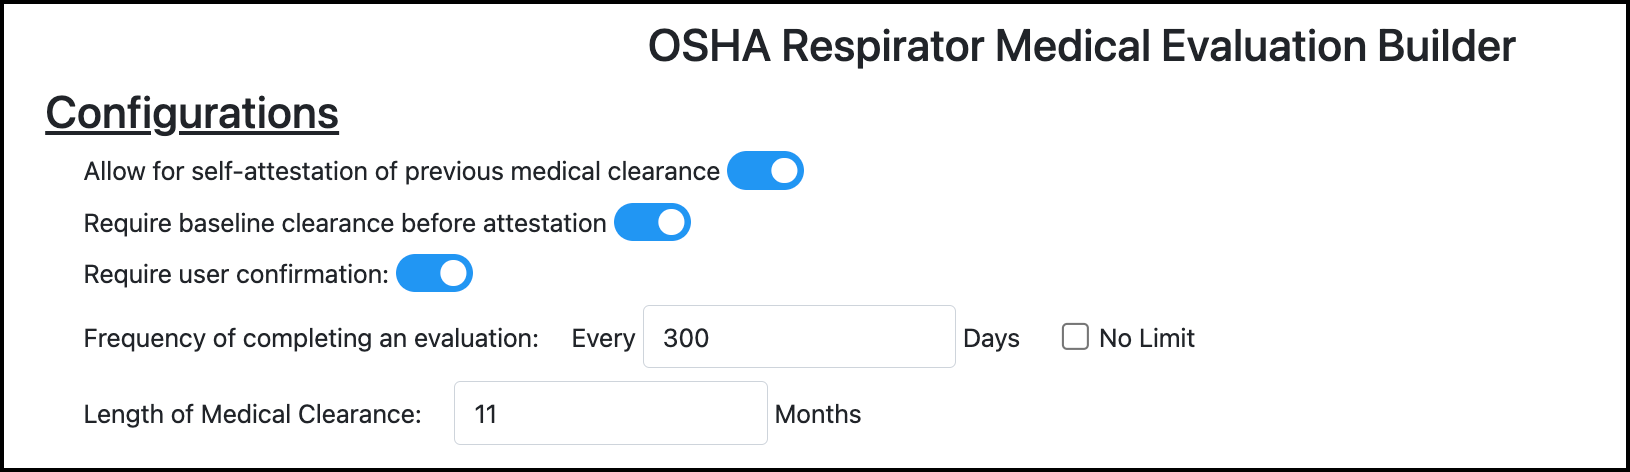
Task: Click the 'Days' unit text
Action: 991,339
